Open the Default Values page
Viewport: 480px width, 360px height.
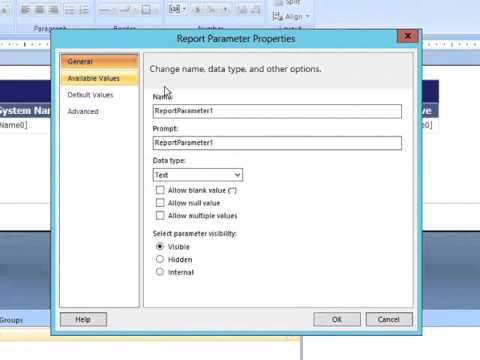90,95
